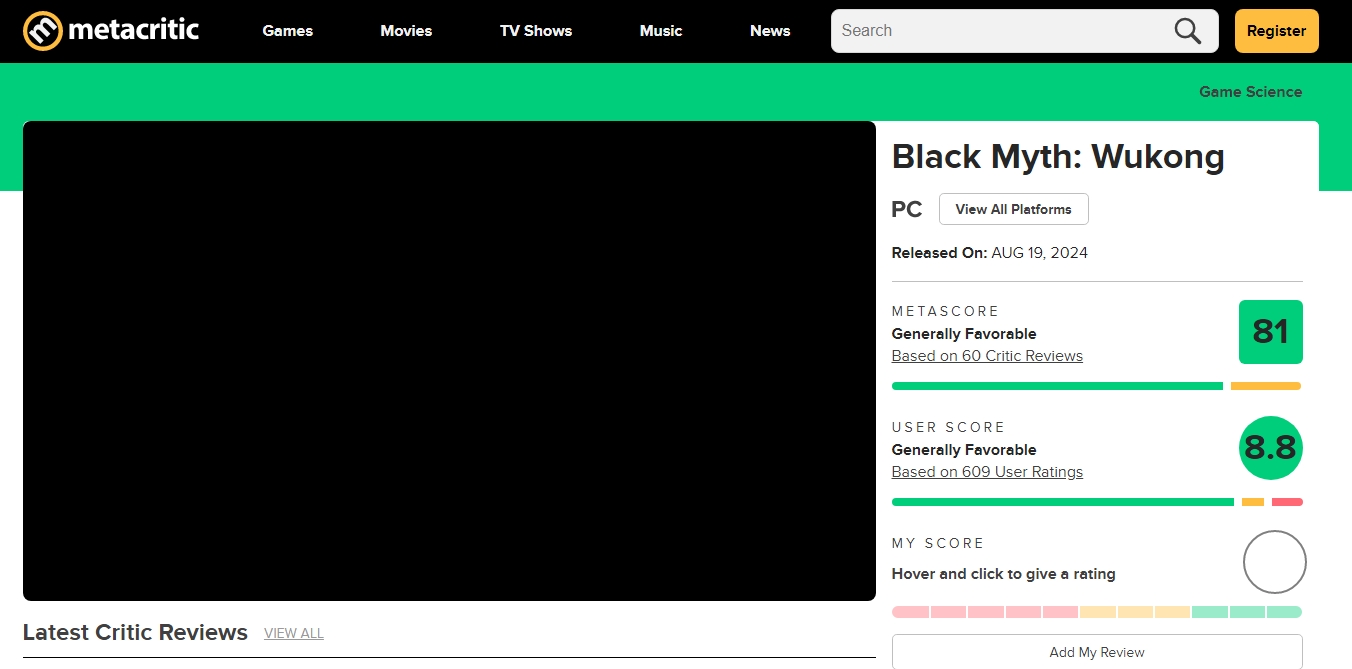Click the black video player area
The width and height of the screenshot is (1352, 669).
(449, 361)
